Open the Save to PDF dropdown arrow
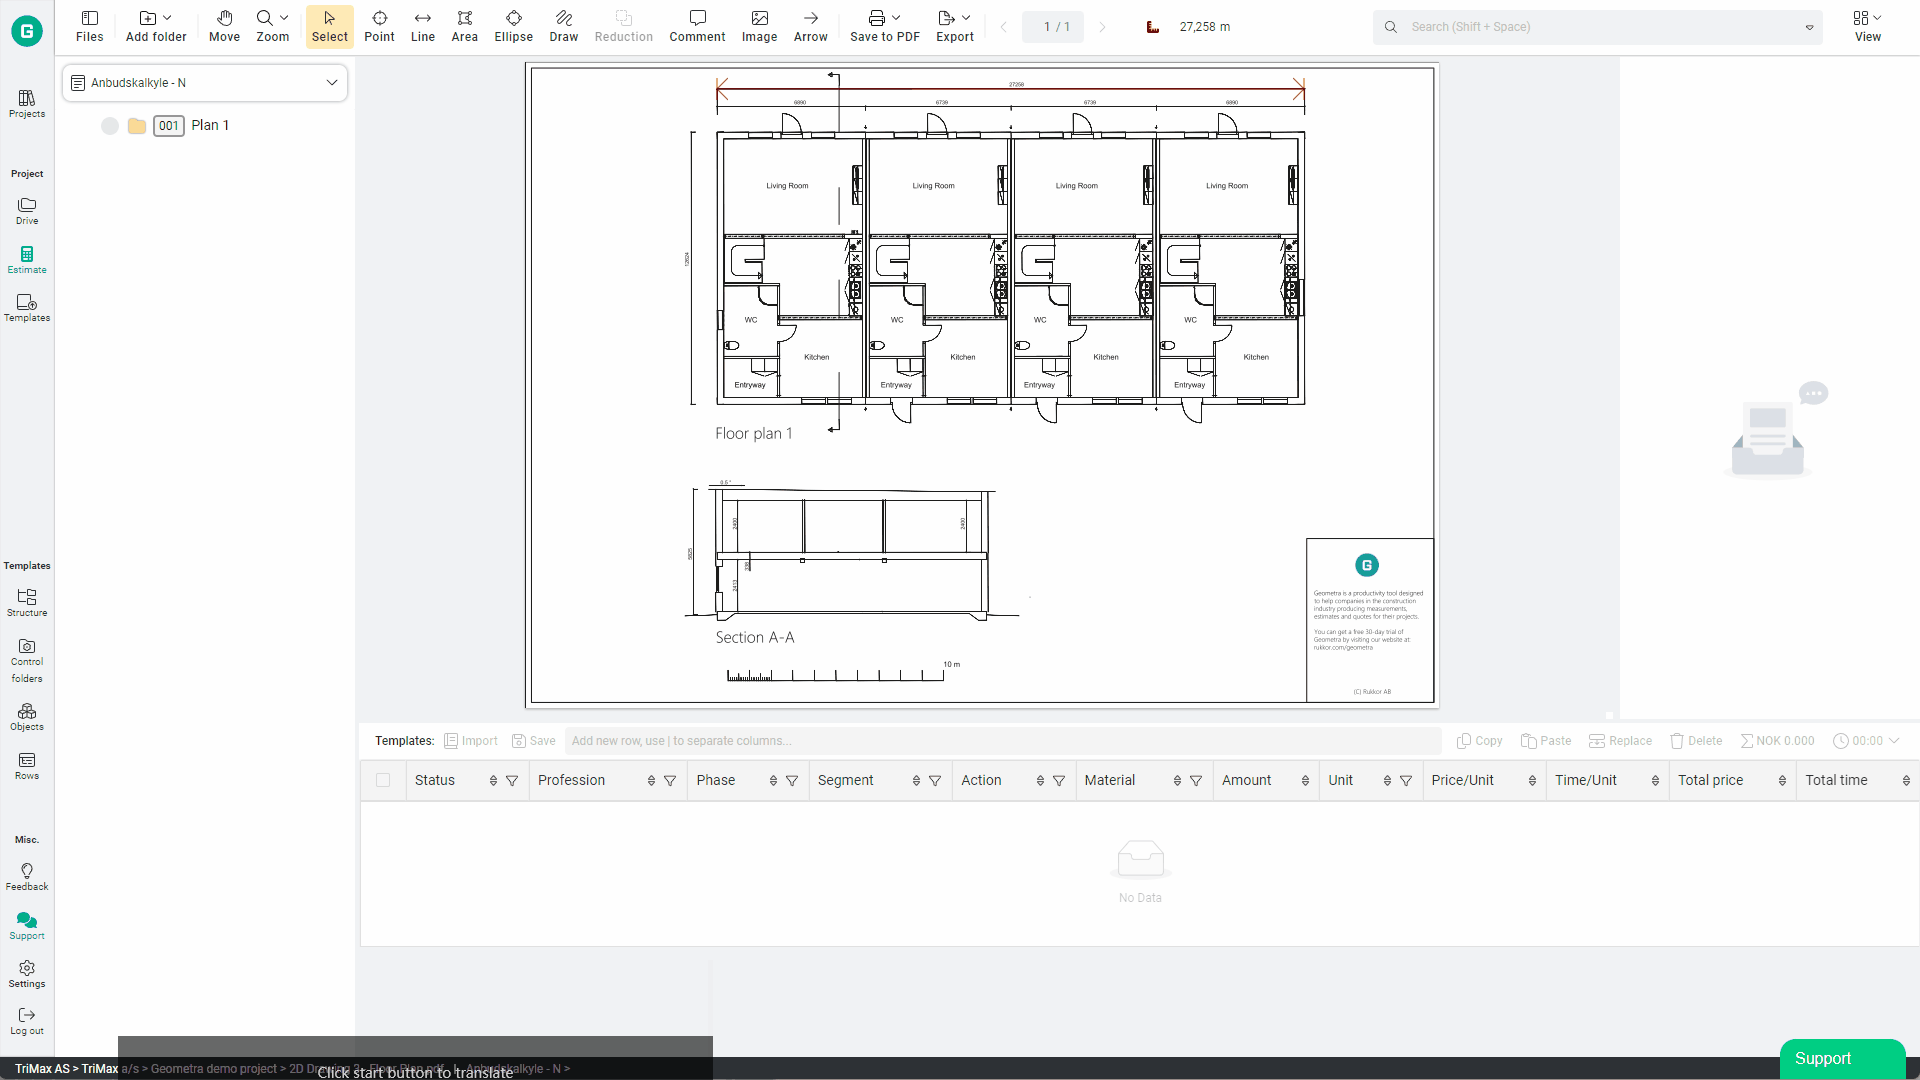This screenshot has height=1080, width=1920. pyautogui.click(x=896, y=18)
